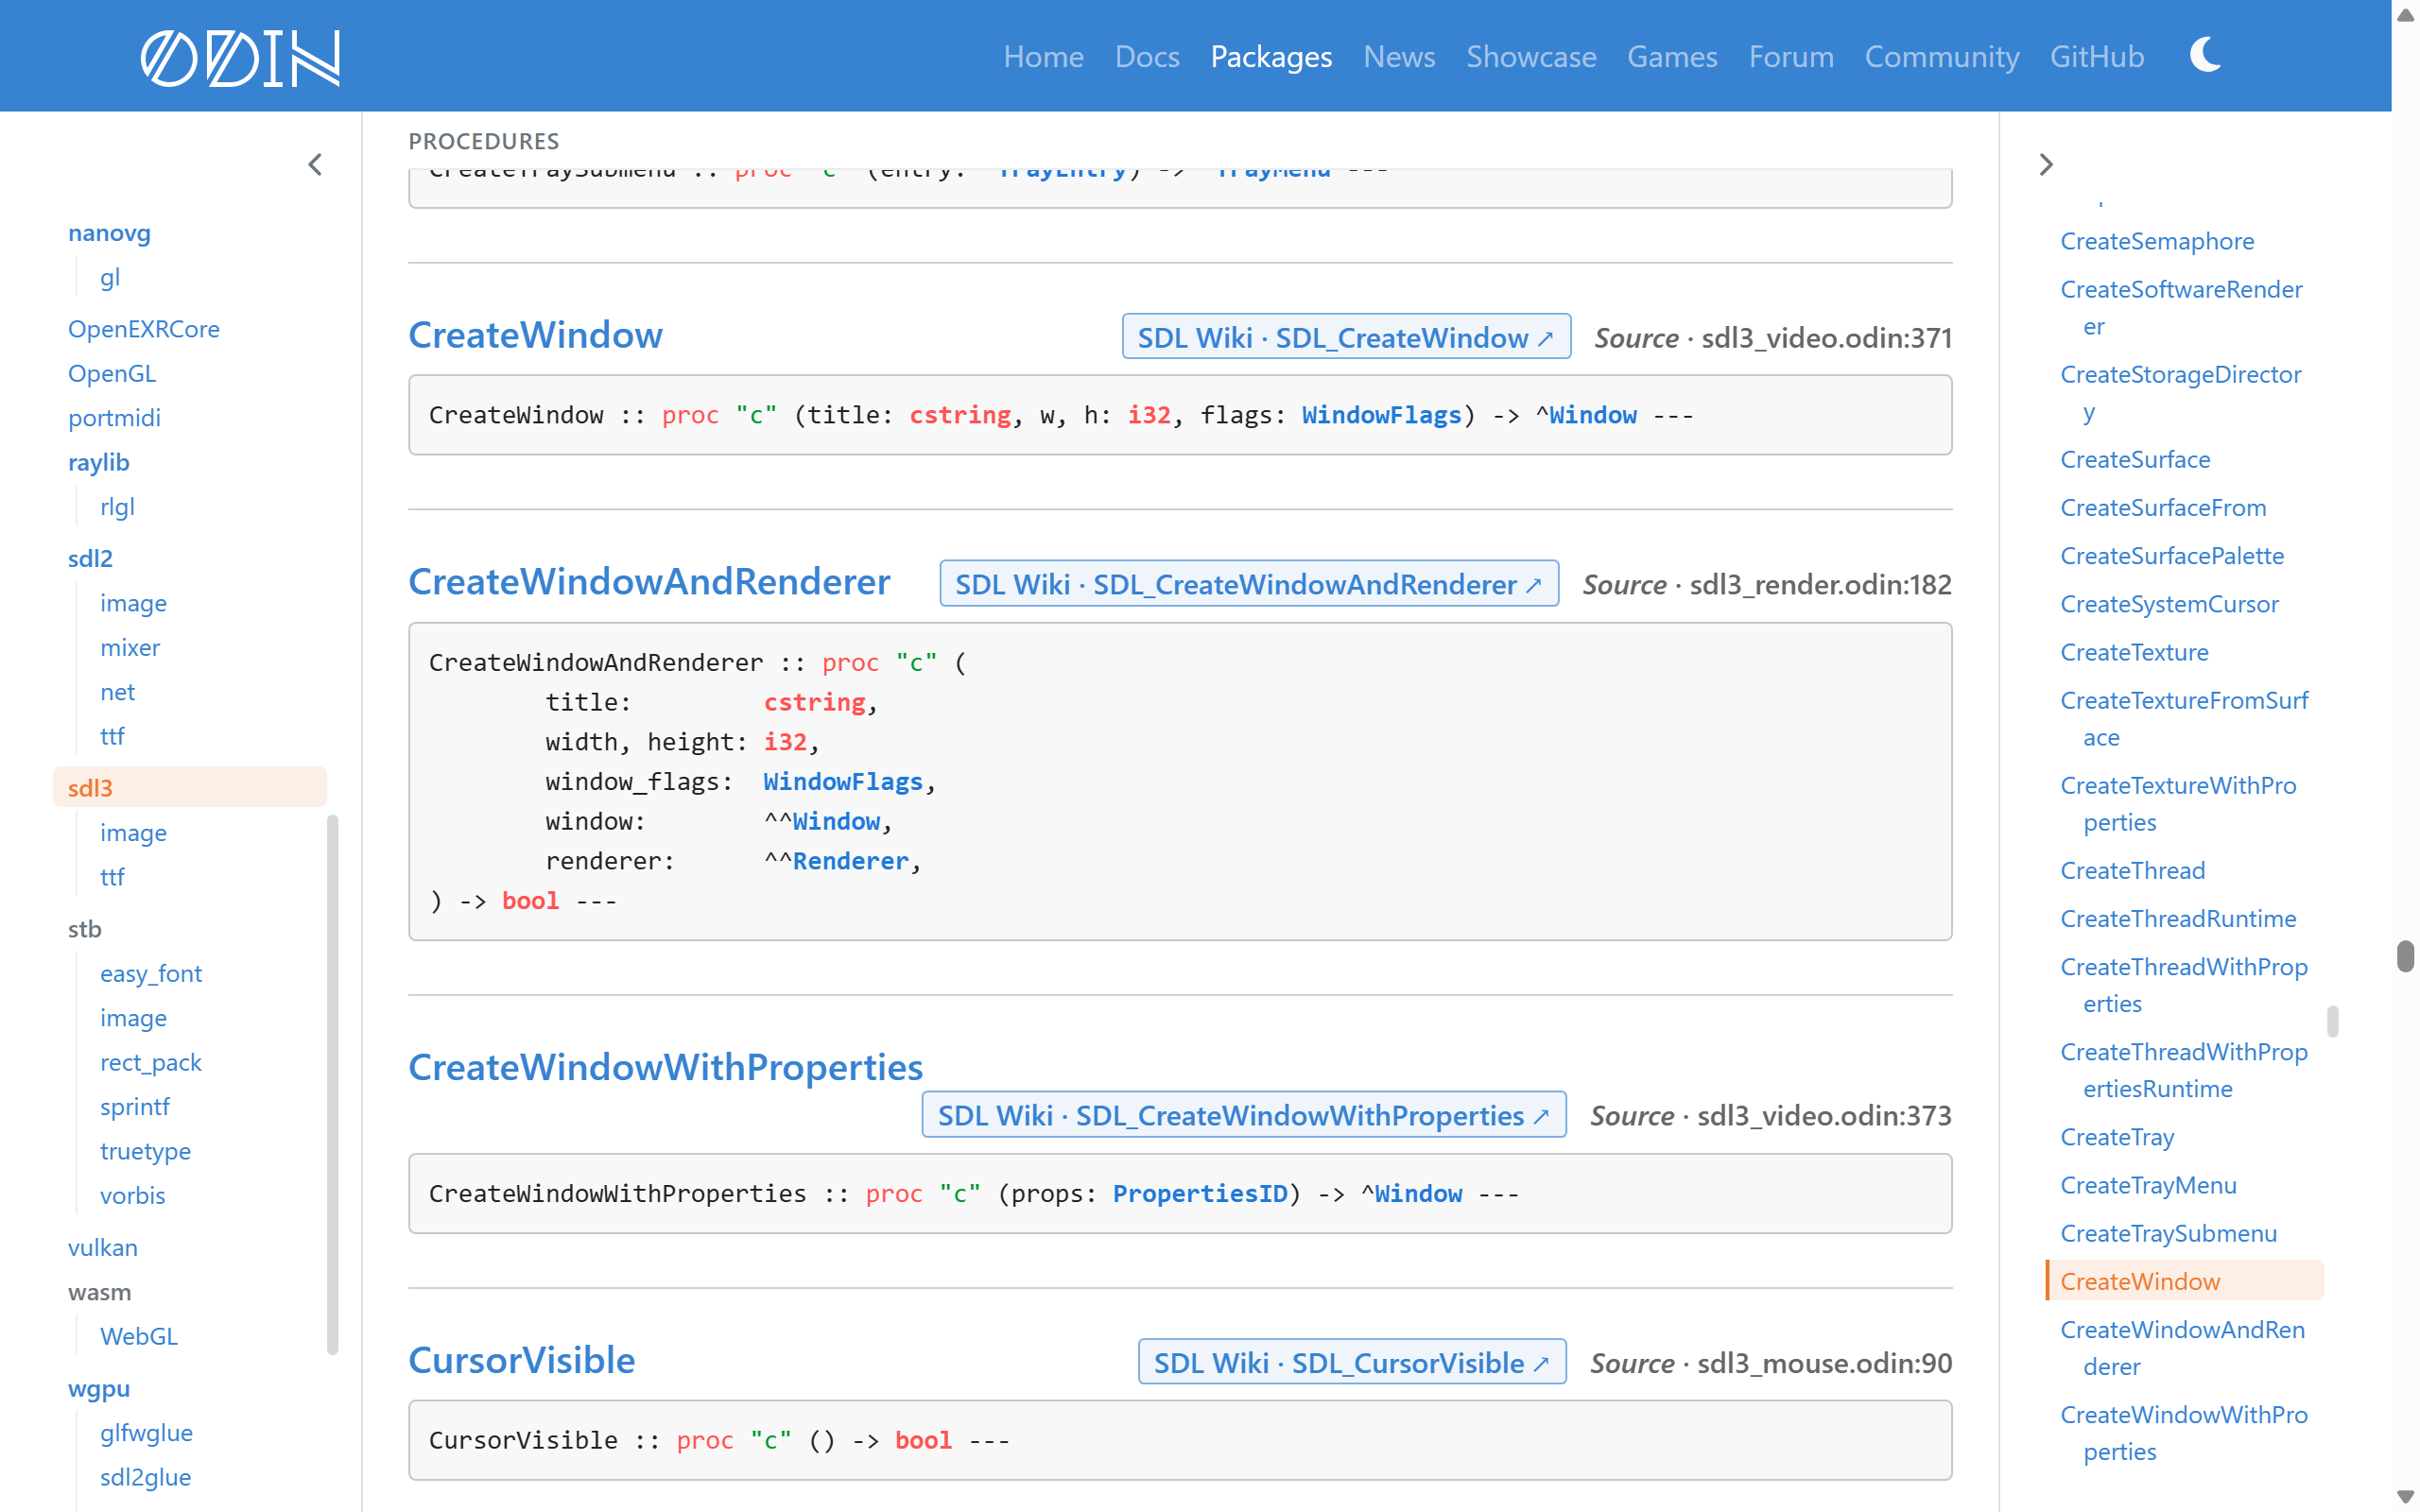Click the left sidebar scrollbar
Screen dimensions: 2420x1512
332,1085
